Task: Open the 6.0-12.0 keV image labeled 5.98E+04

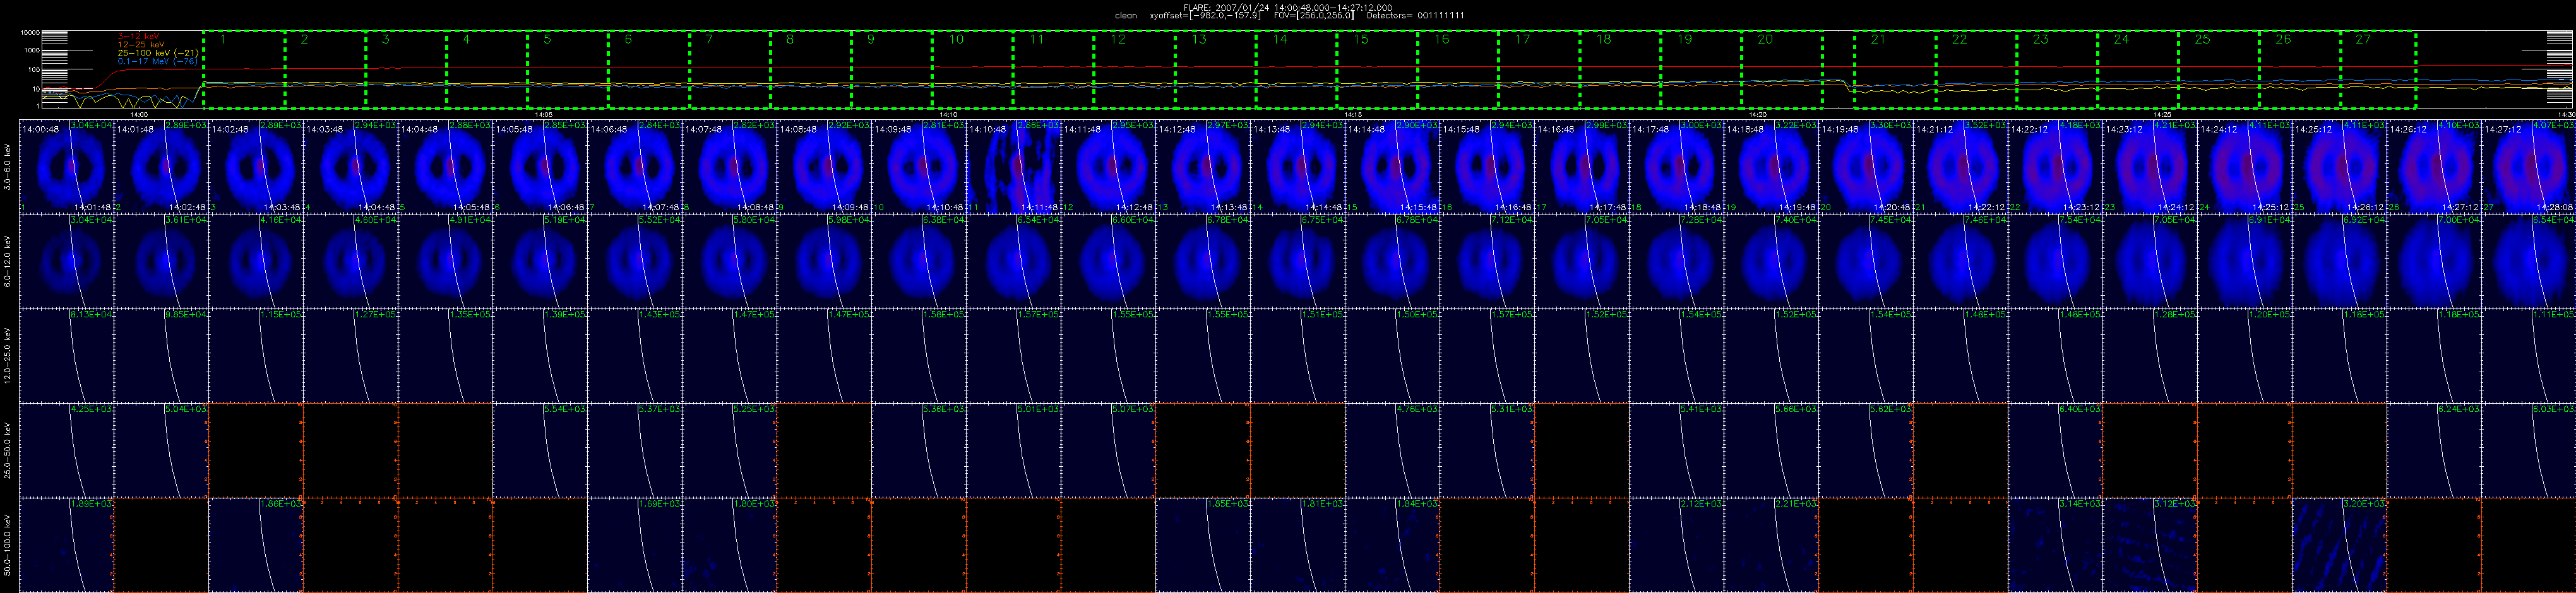Action: pos(823,261)
